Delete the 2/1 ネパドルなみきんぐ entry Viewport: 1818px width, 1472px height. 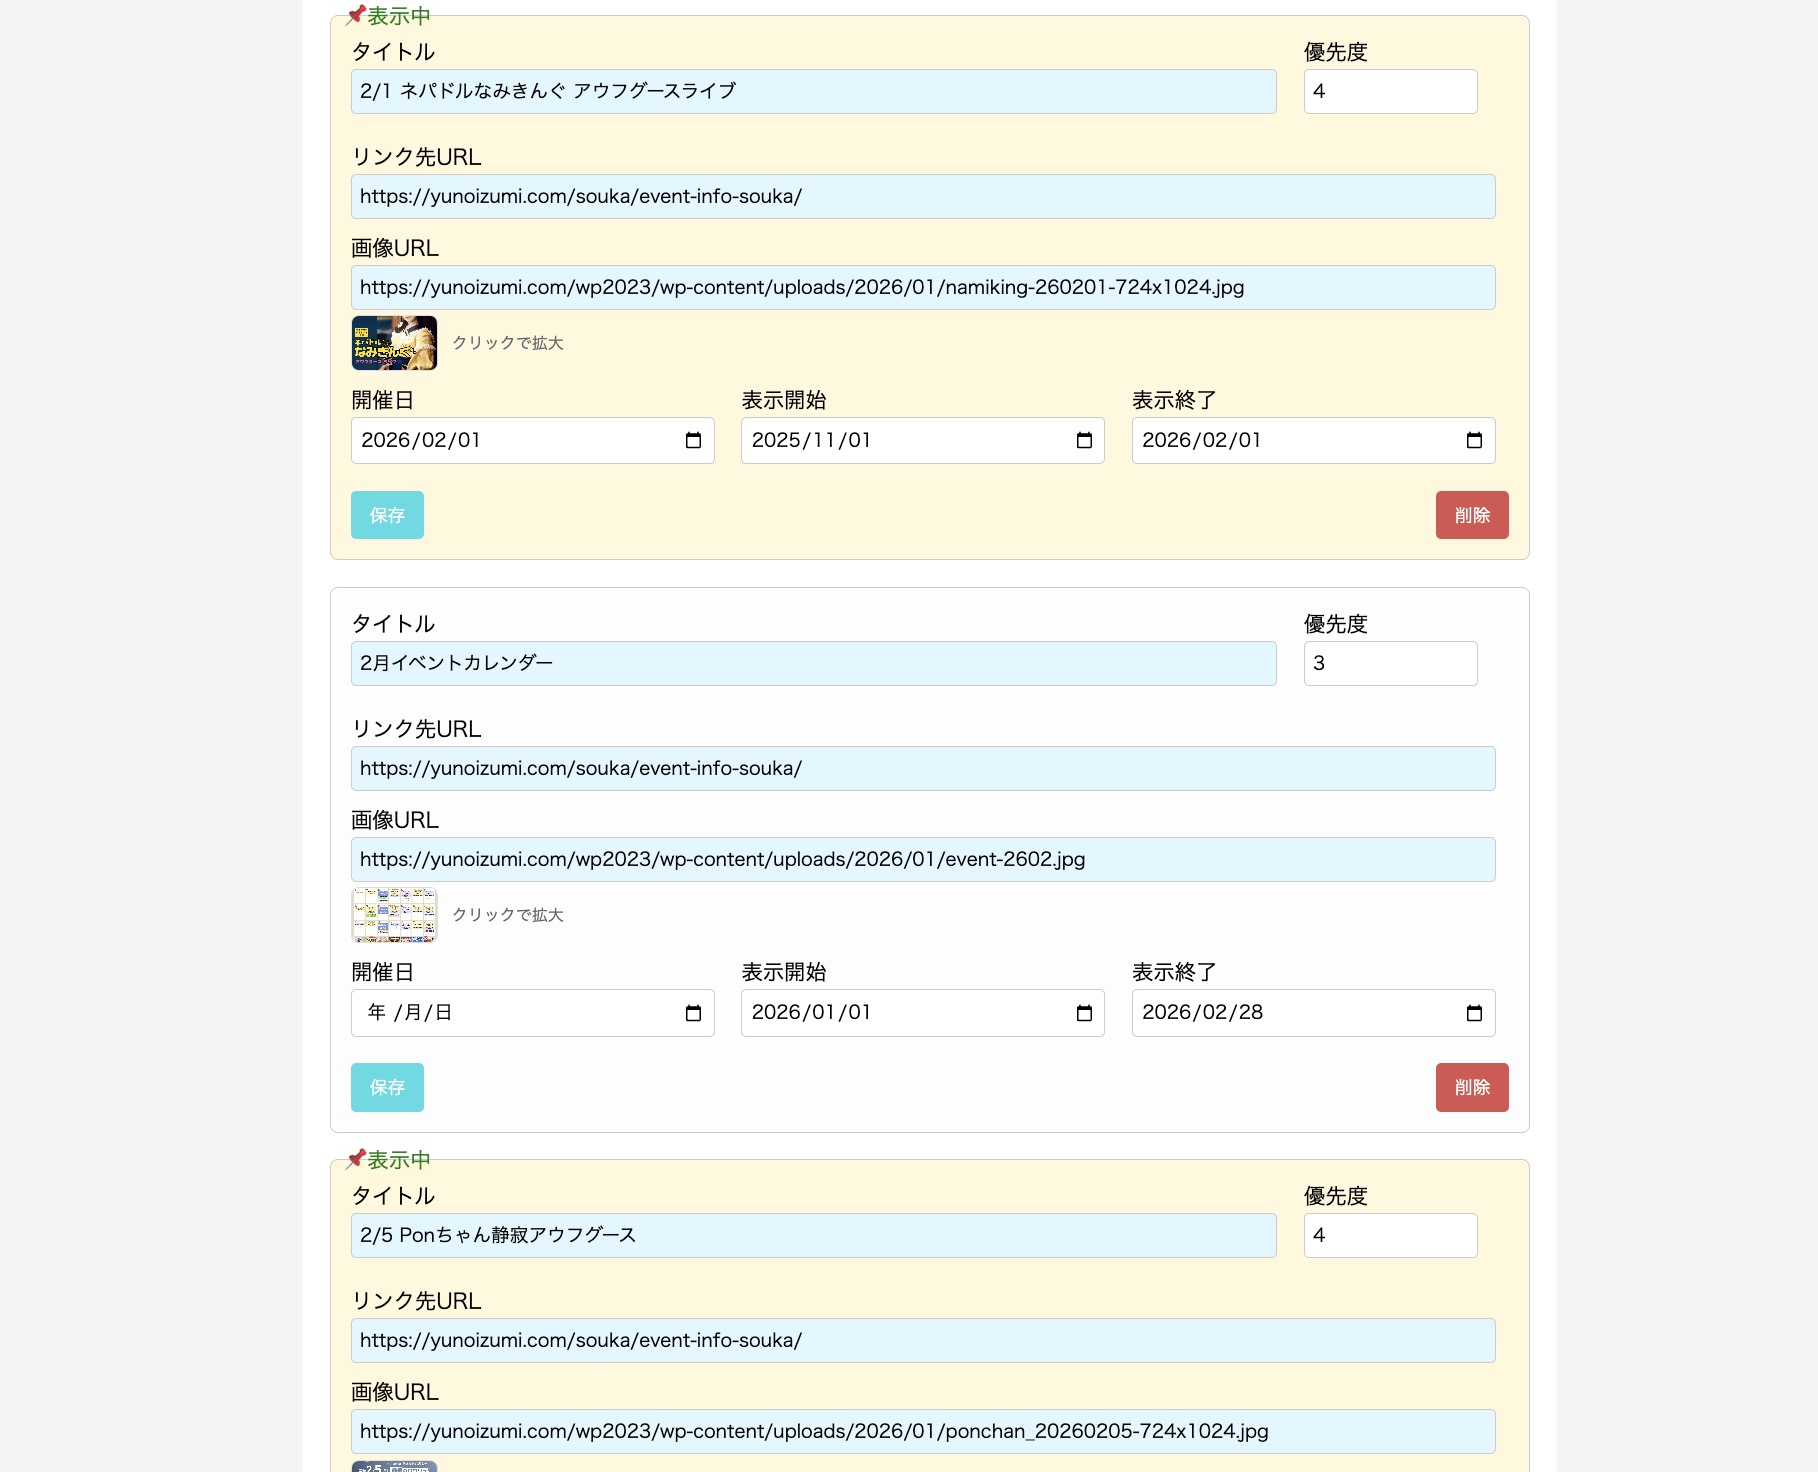point(1472,515)
